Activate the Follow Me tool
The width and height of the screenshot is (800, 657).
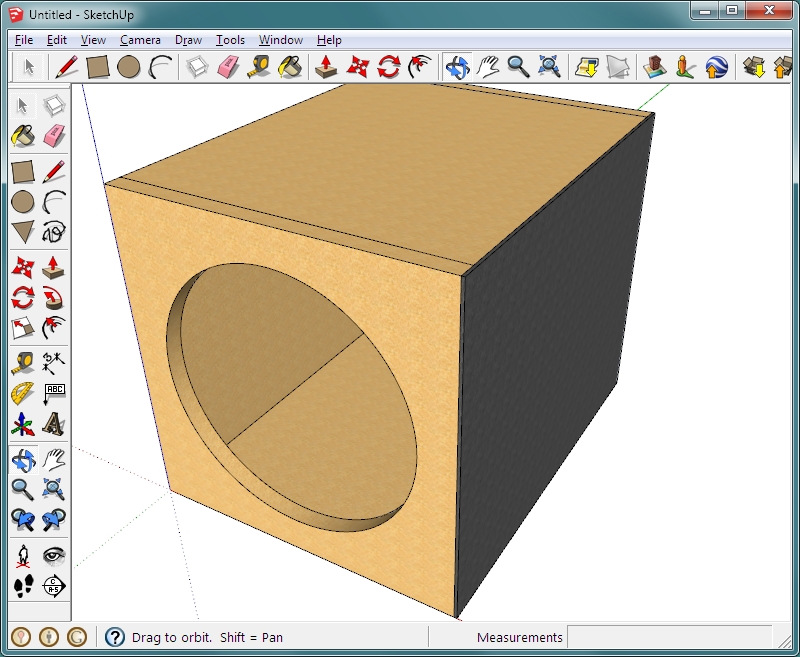pos(54,298)
